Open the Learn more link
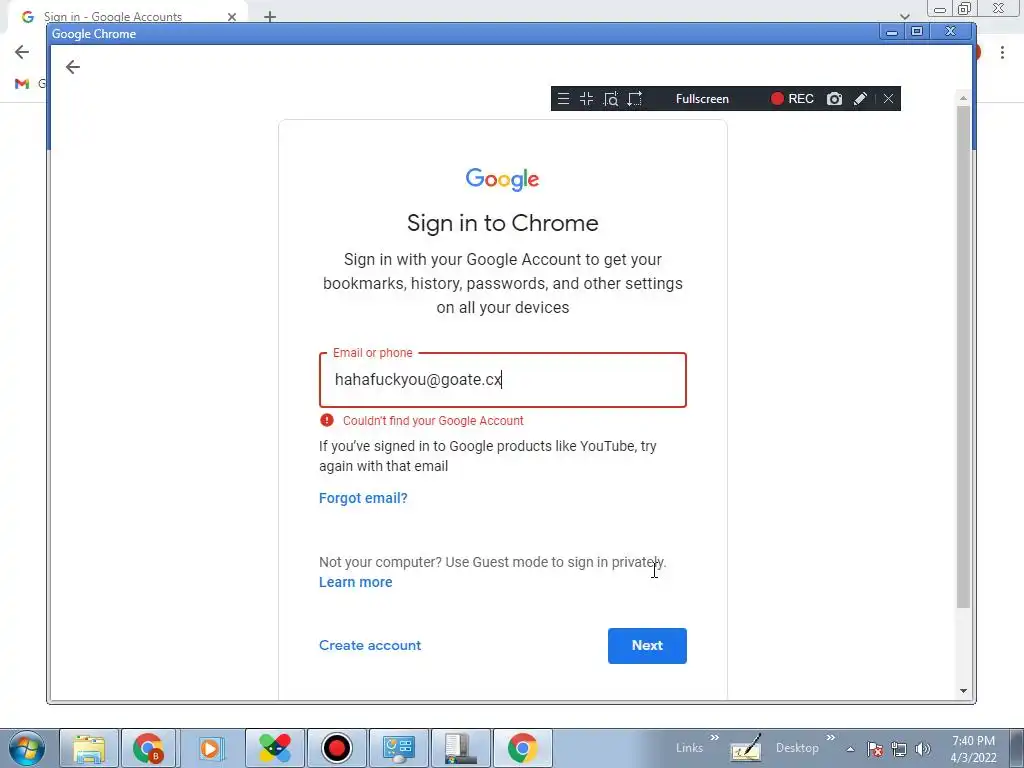Viewport: 1024px width, 768px height. pos(355,582)
